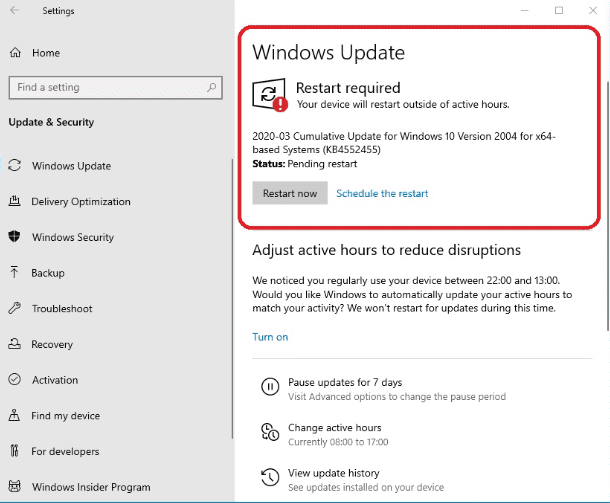
Task: Open For developers settings
Action: click(x=65, y=451)
